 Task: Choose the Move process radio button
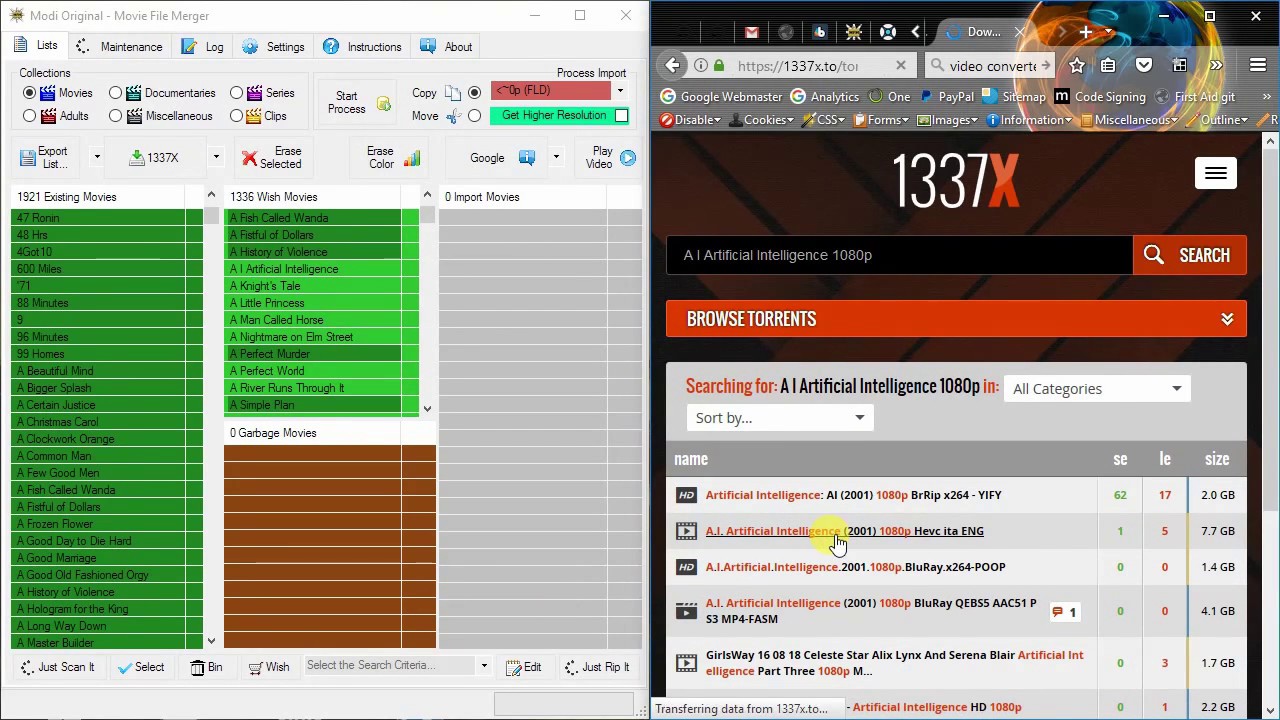coord(474,116)
